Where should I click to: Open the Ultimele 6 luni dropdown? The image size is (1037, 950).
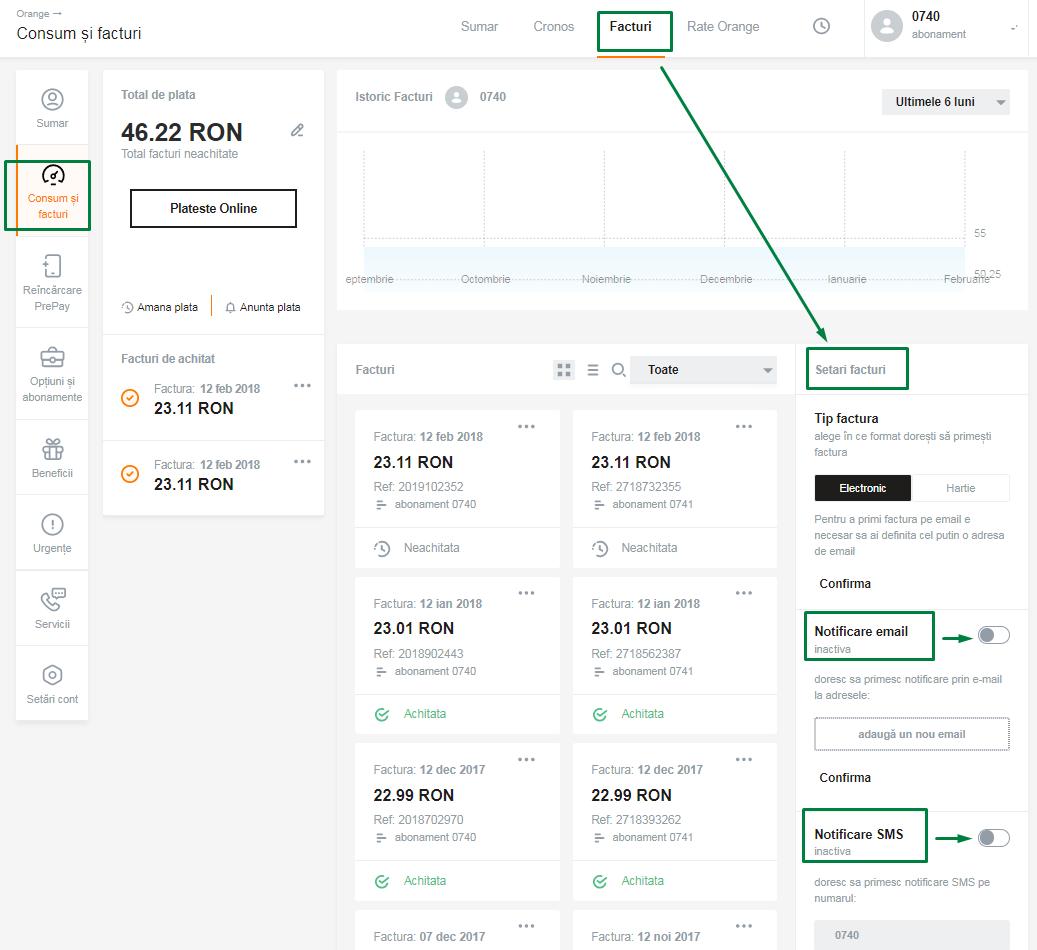(945, 102)
